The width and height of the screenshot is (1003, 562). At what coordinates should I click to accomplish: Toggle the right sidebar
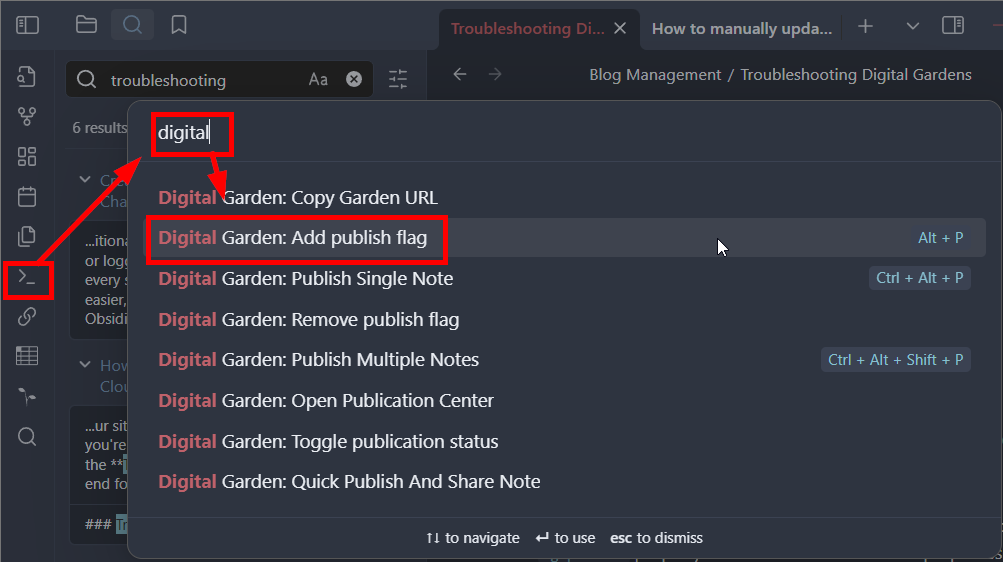pyautogui.click(x=953, y=26)
